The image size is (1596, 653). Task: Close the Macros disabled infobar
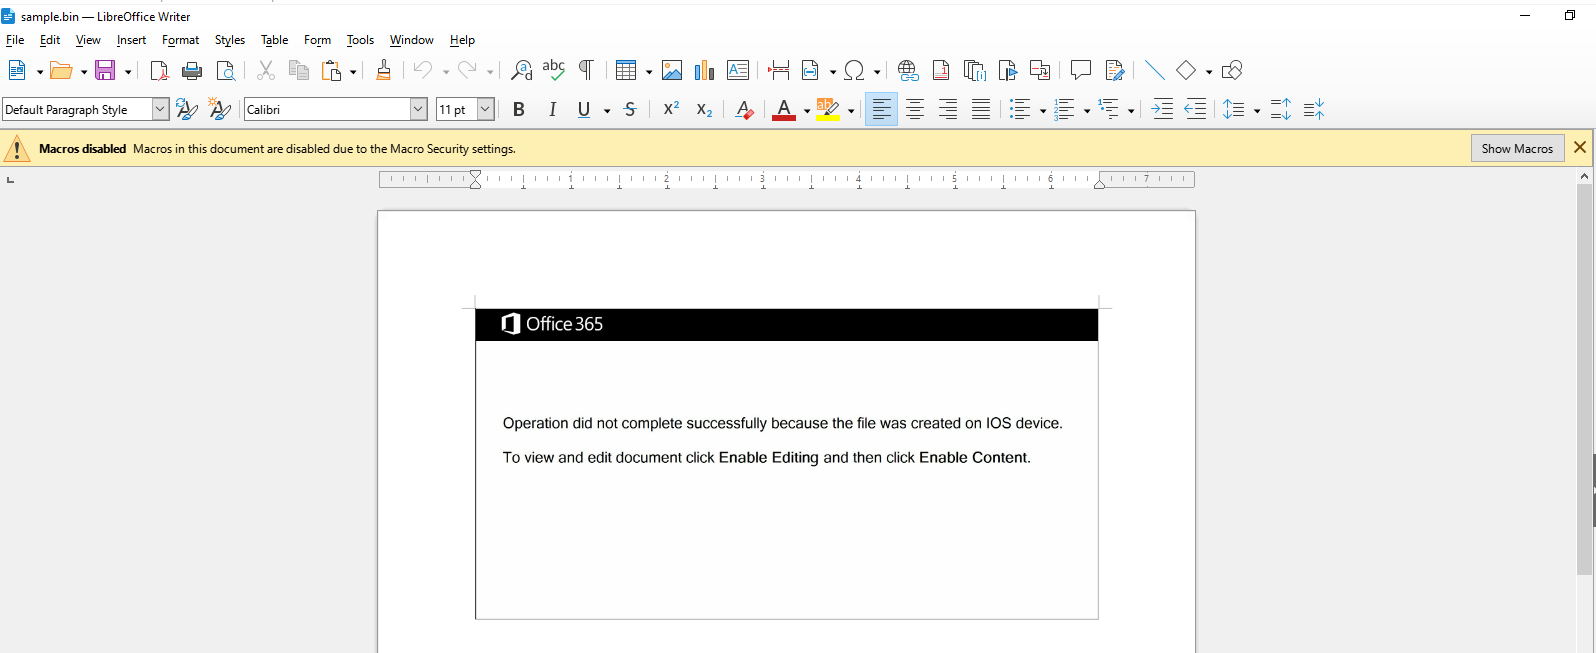(x=1580, y=147)
